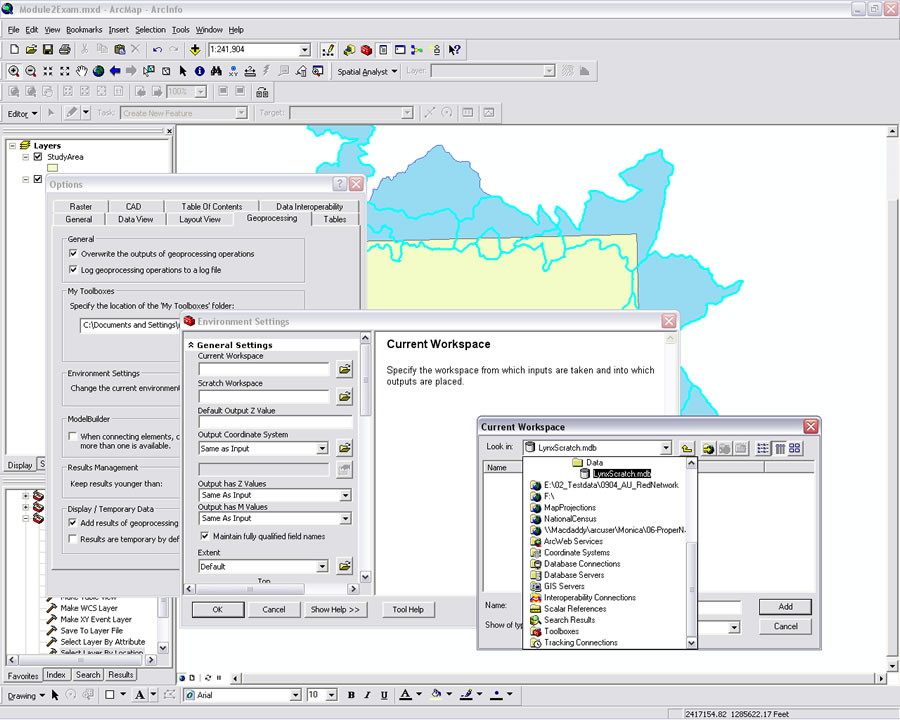Save the map document
Image resolution: width=900 pixels, height=720 pixels.
tap(48, 49)
